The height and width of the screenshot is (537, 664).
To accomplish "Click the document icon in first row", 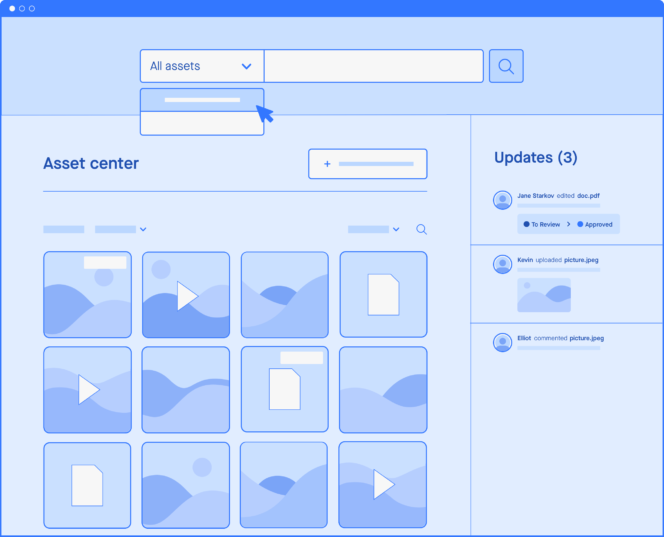I will point(383,295).
